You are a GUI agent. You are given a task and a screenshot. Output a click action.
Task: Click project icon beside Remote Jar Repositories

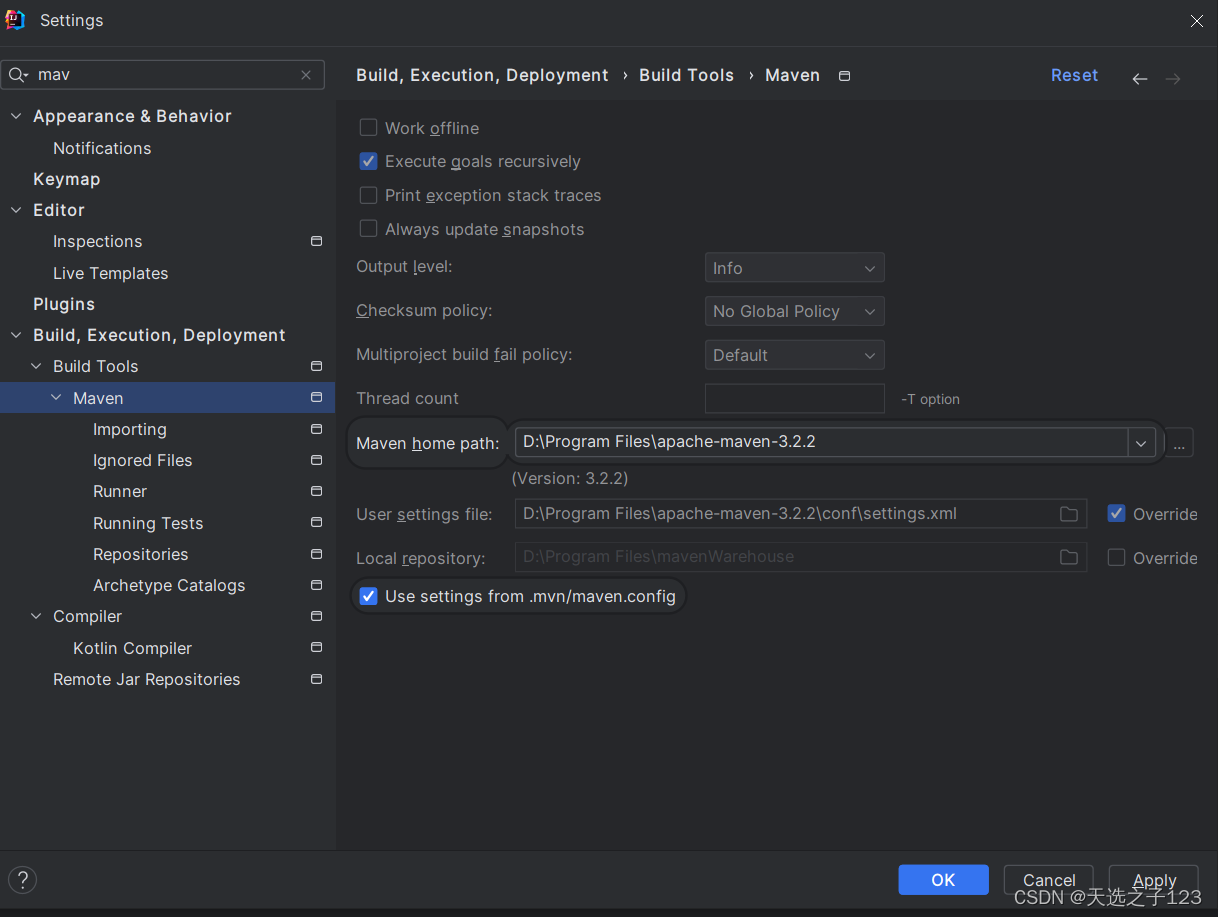click(316, 679)
